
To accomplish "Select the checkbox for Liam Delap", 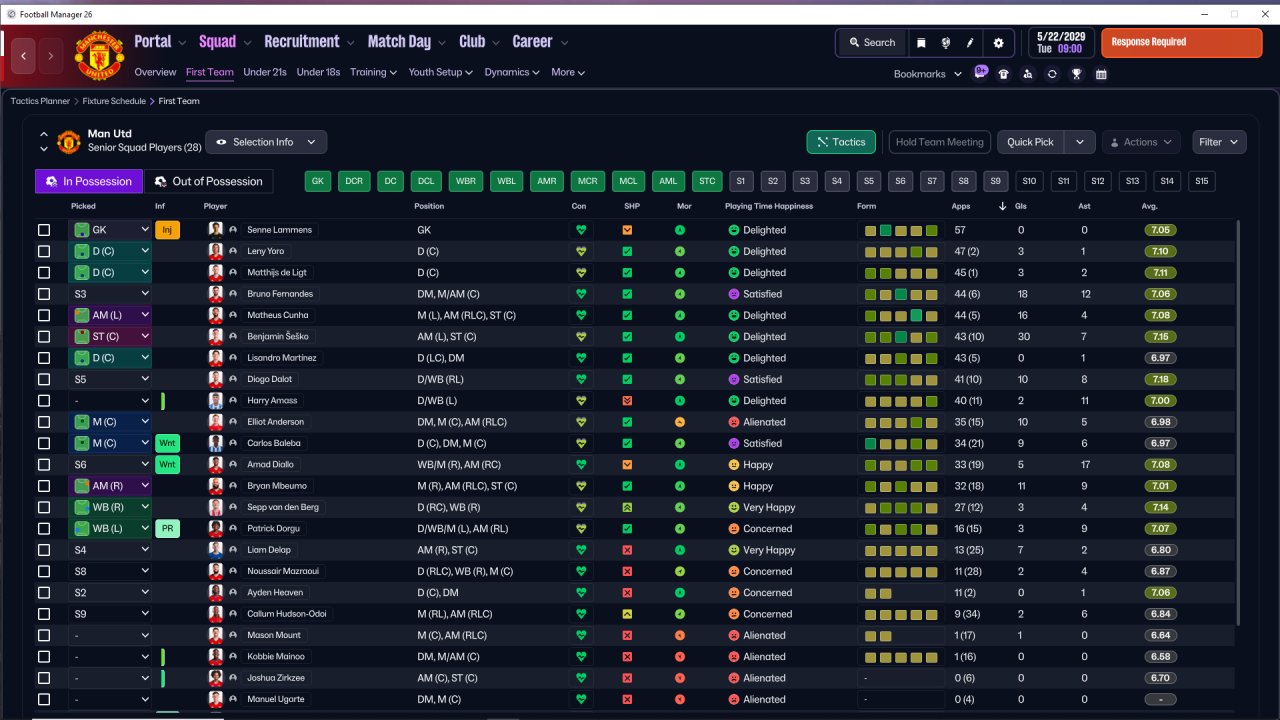I will click(x=44, y=550).
